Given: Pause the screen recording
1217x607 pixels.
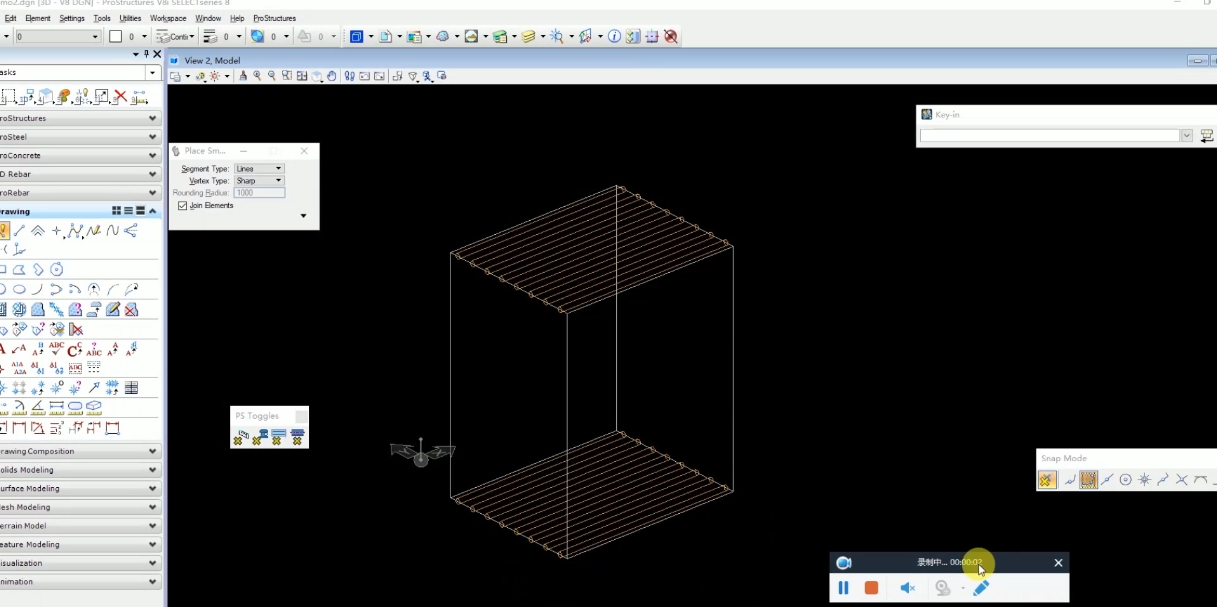Looking at the screenshot, I should click(x=843, y=588).
